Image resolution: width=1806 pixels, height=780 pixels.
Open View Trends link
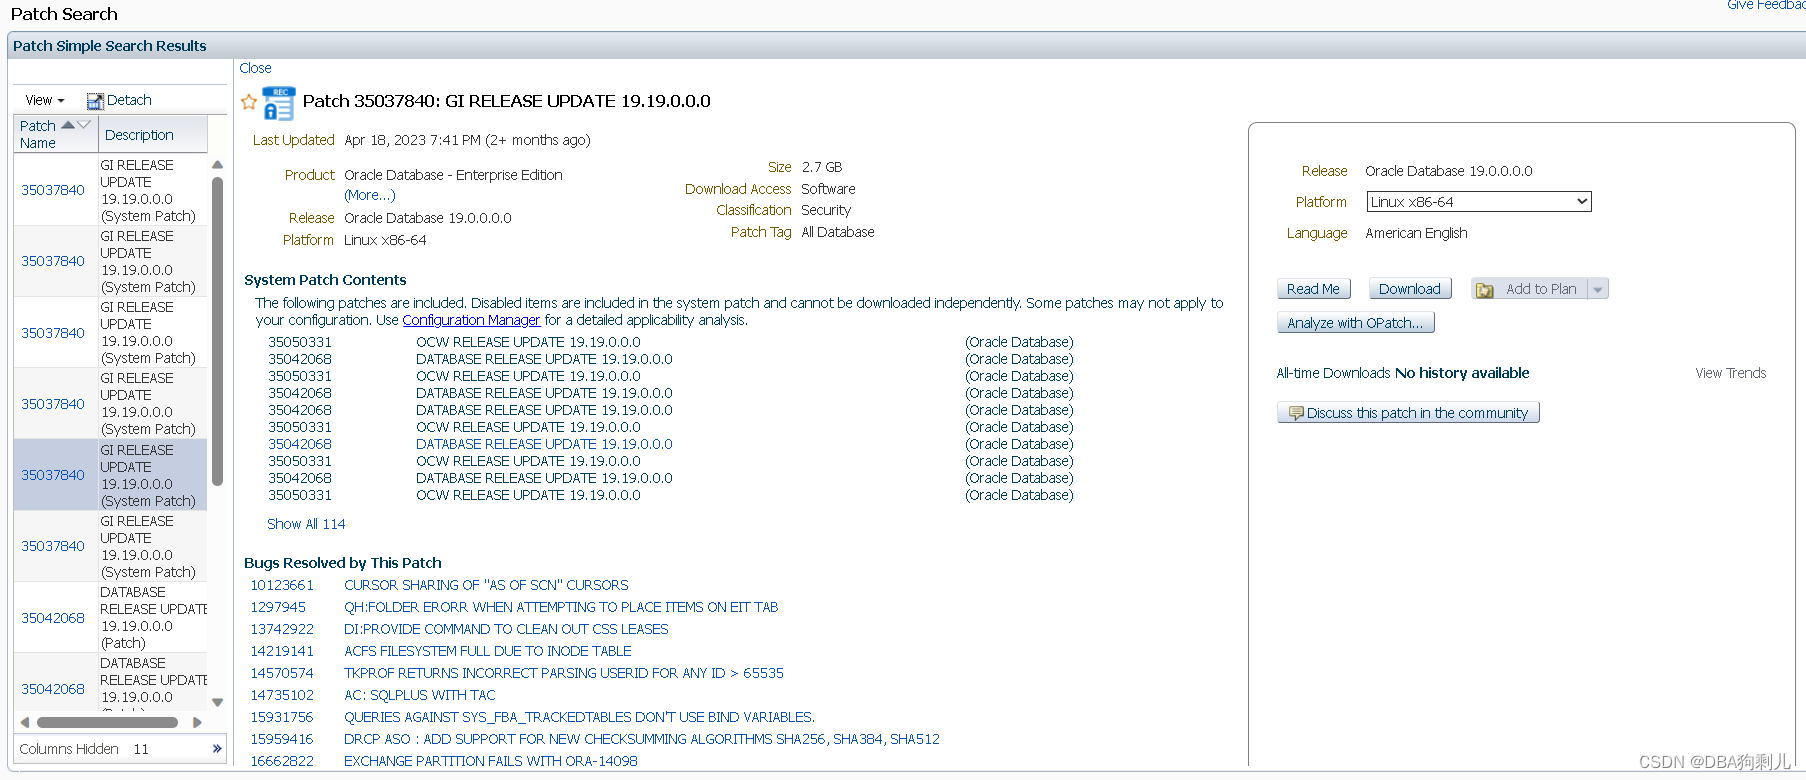(x=1730, y=373)
